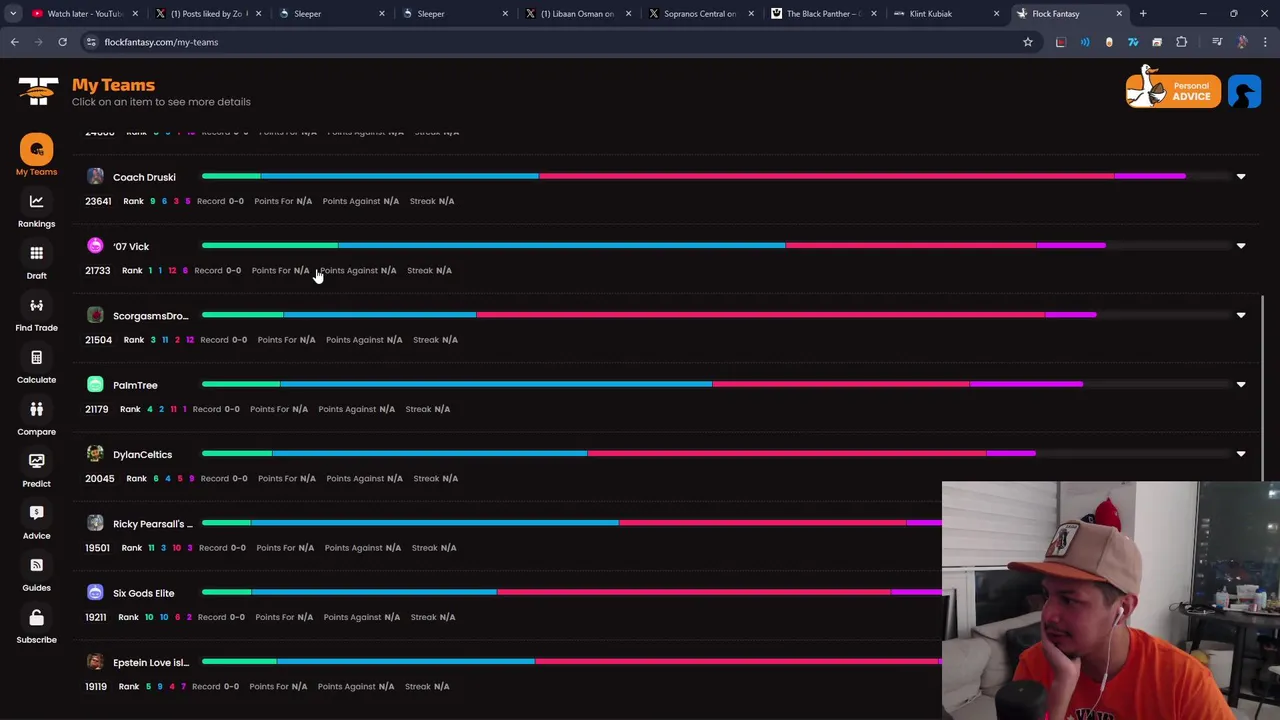Screen dimensions: 1280x720
Task: Click the webcam overlay video
Action: click(1110, 601)
